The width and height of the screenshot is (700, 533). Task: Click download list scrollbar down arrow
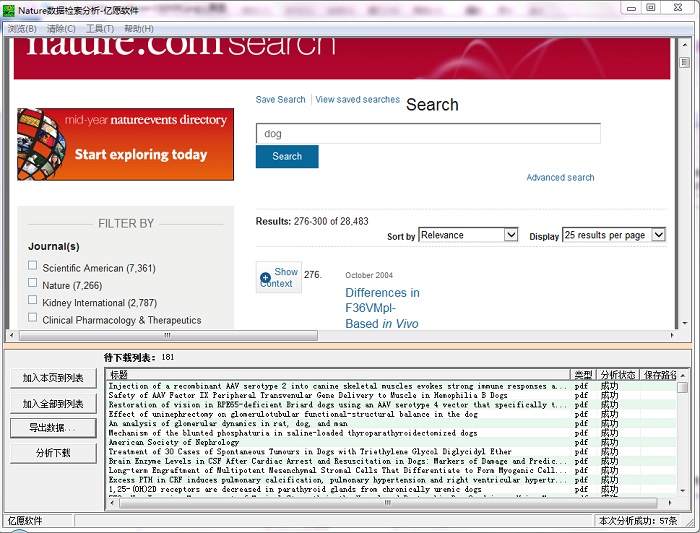click(682, 491)
